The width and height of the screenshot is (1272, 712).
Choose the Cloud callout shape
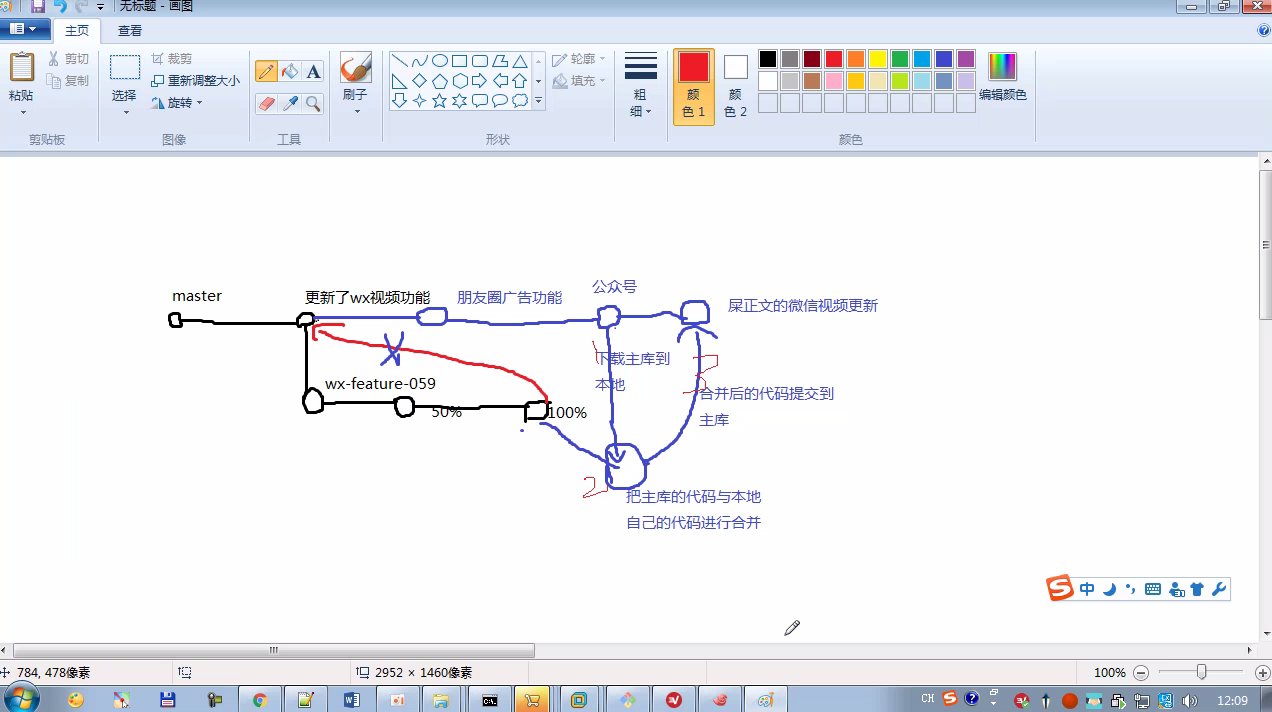520,101
